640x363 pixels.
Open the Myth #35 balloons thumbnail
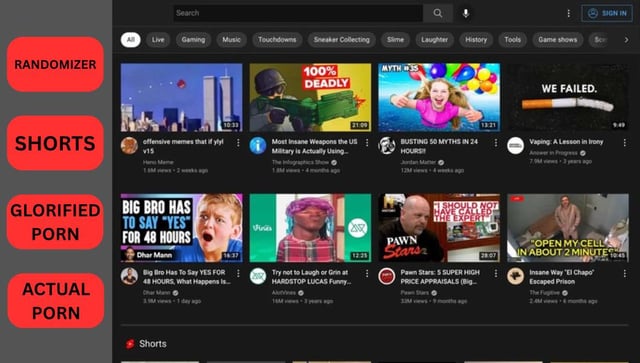pos(439,97)
